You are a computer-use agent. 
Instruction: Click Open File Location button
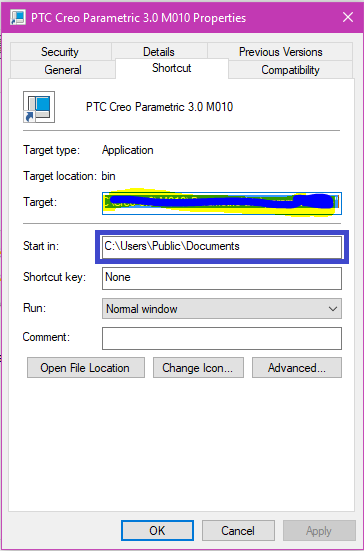point(86,368)
